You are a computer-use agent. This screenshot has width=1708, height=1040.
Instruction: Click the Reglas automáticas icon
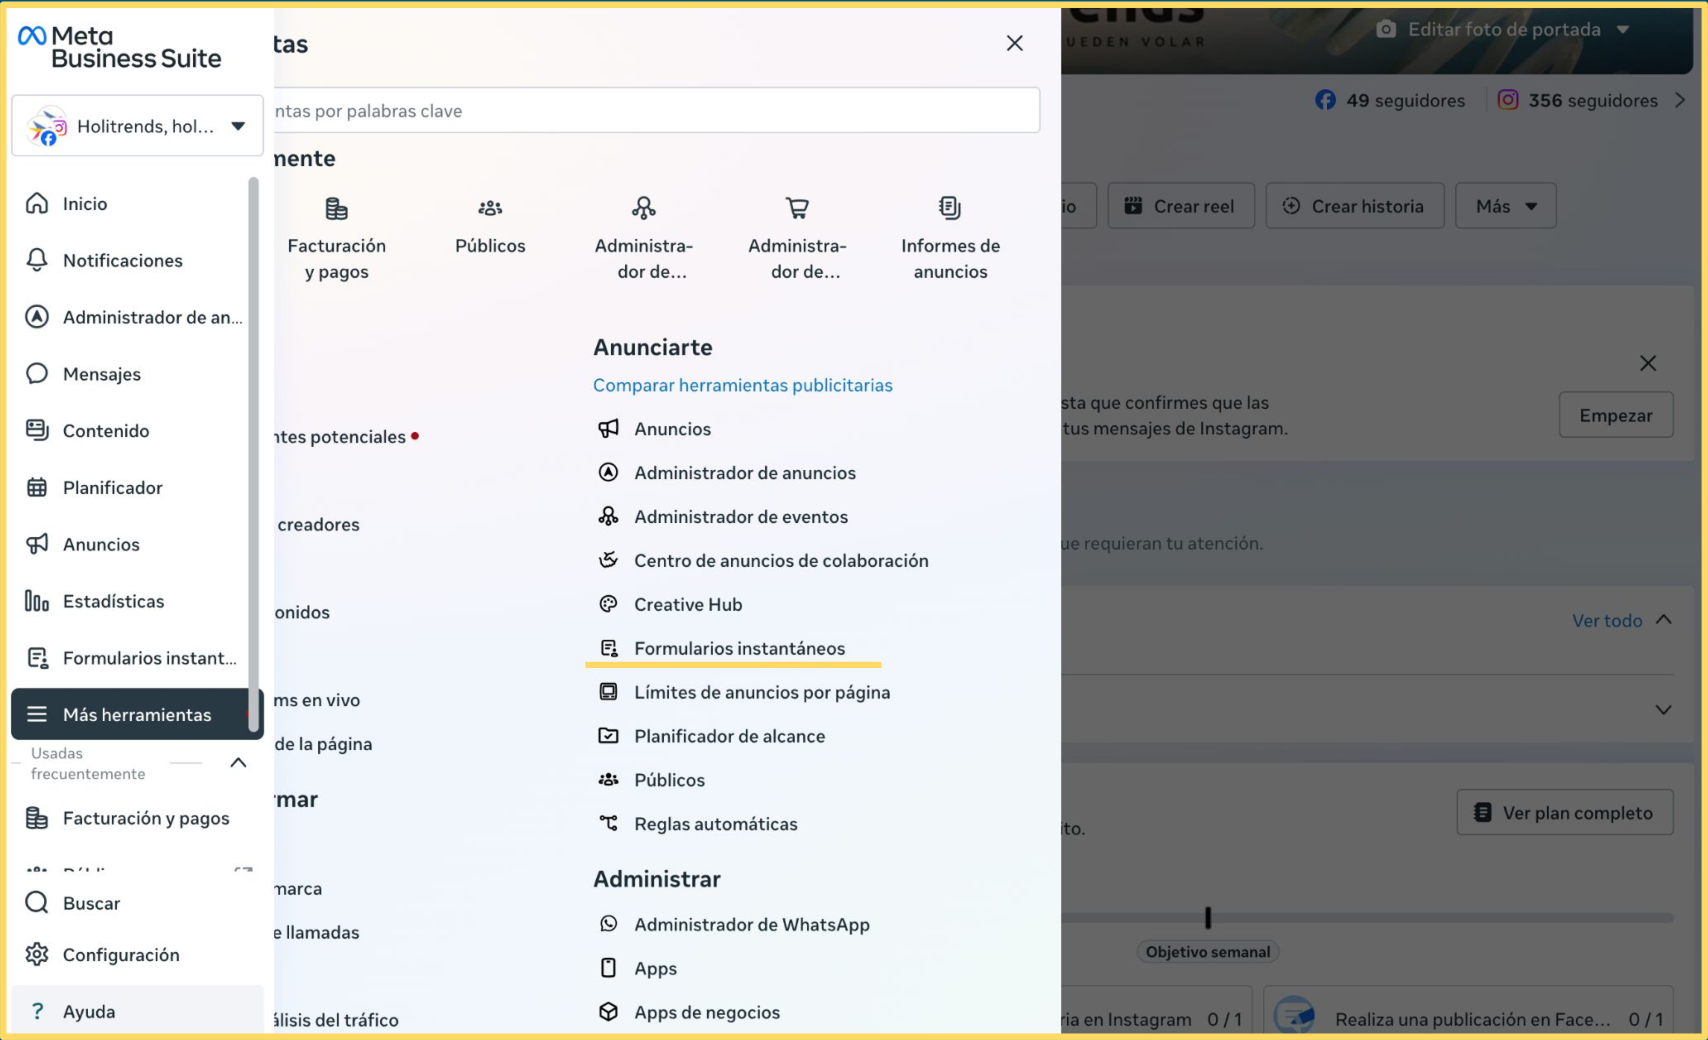[608, 825]
